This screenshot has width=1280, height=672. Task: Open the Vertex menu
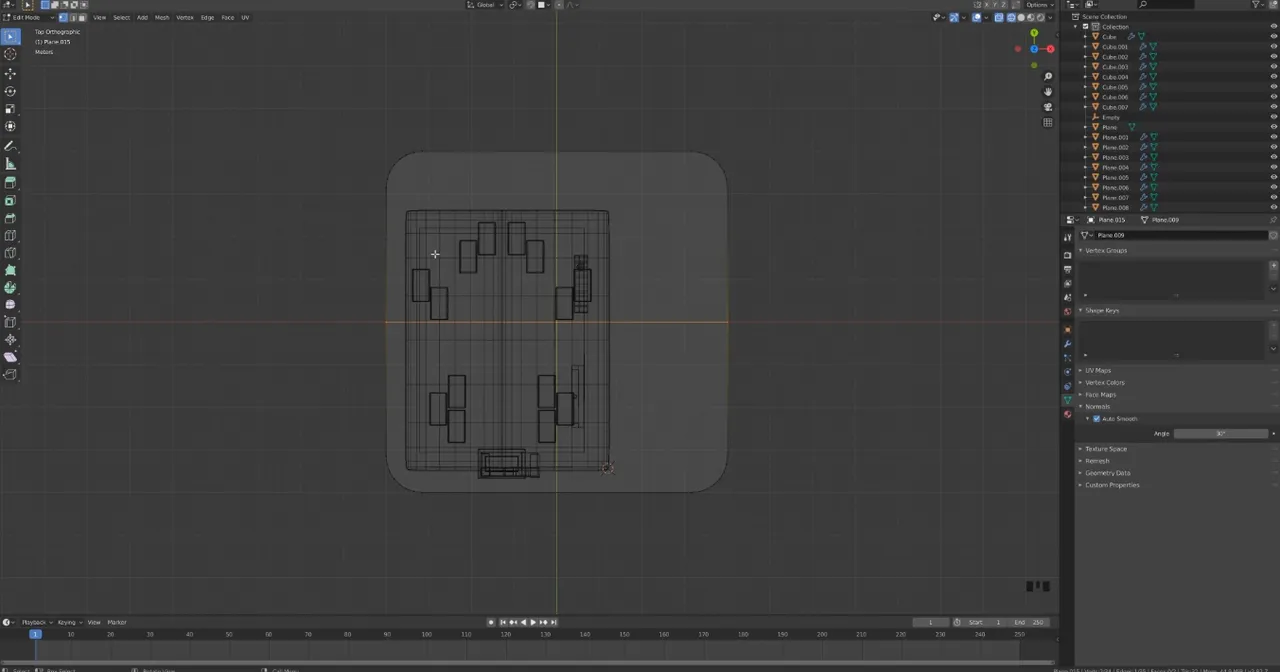[185, 17]
